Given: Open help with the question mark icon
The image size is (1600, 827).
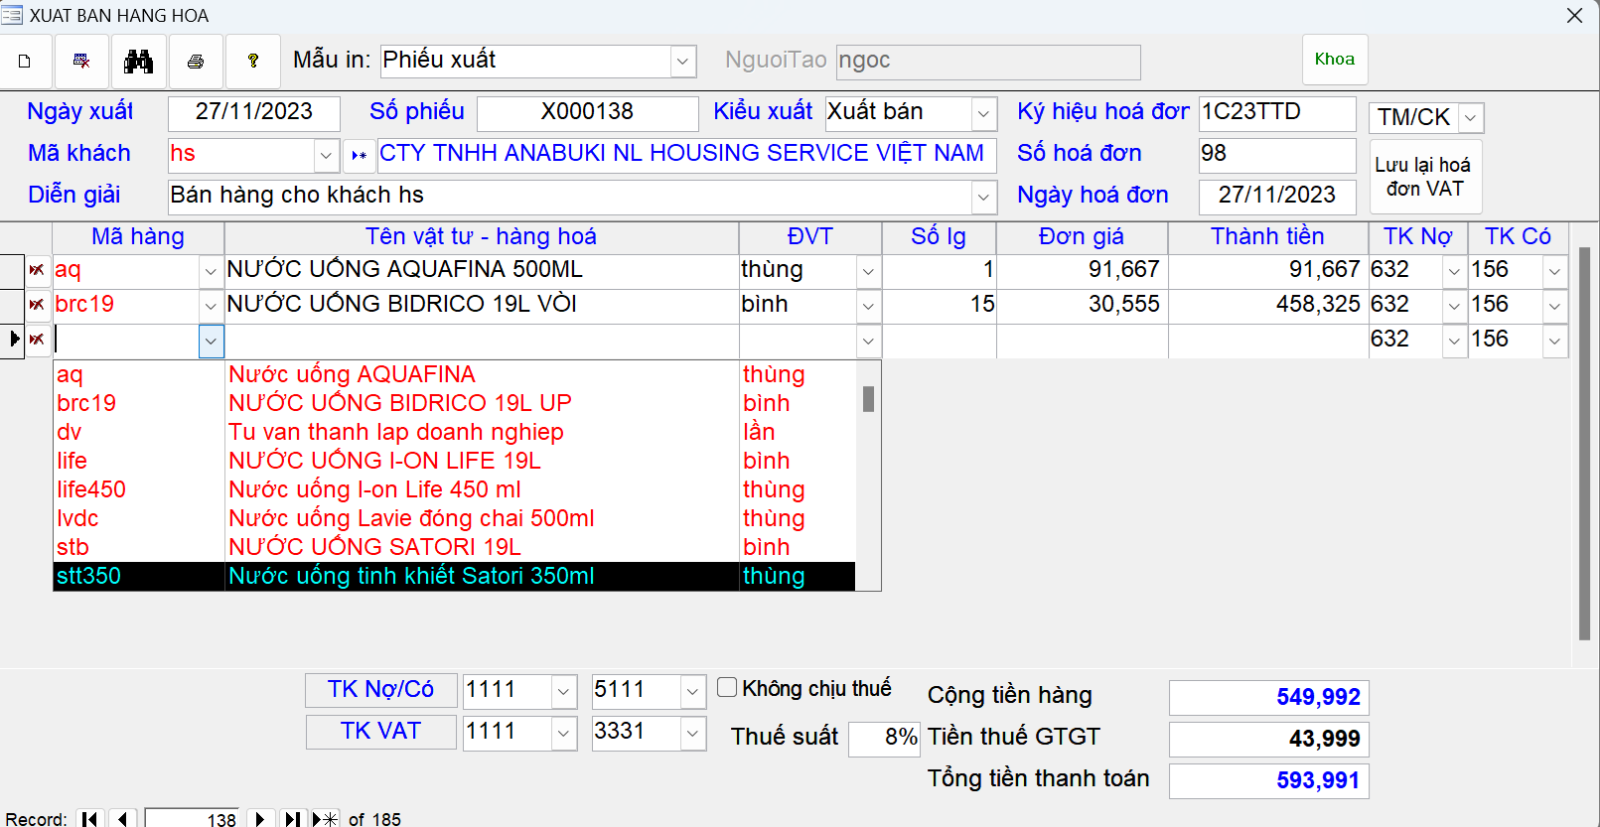Looking at the screenshot, I should (x=253, y=61).
